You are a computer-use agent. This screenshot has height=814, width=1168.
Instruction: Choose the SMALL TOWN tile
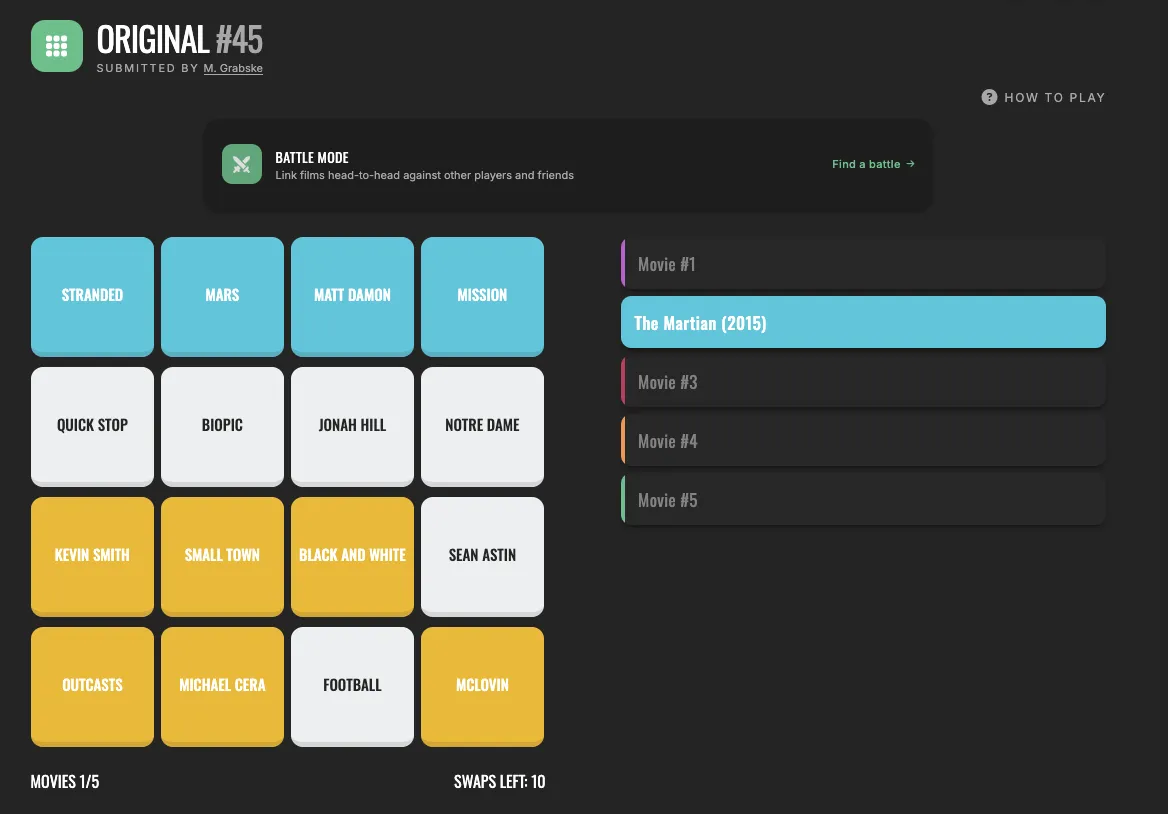[223, 556]
